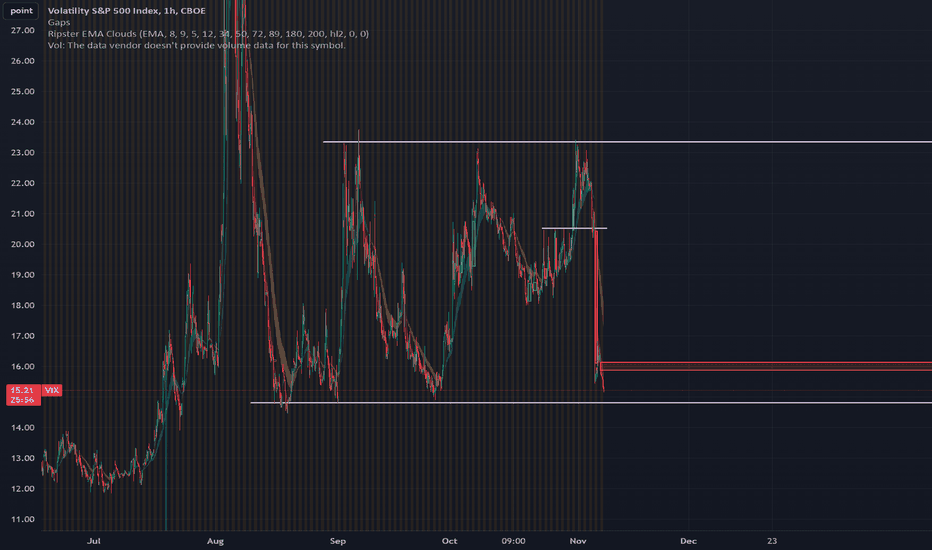Click the 16.00 price axis label
Viewport: 932px width, 550px height.
click(x=23, y=367)
